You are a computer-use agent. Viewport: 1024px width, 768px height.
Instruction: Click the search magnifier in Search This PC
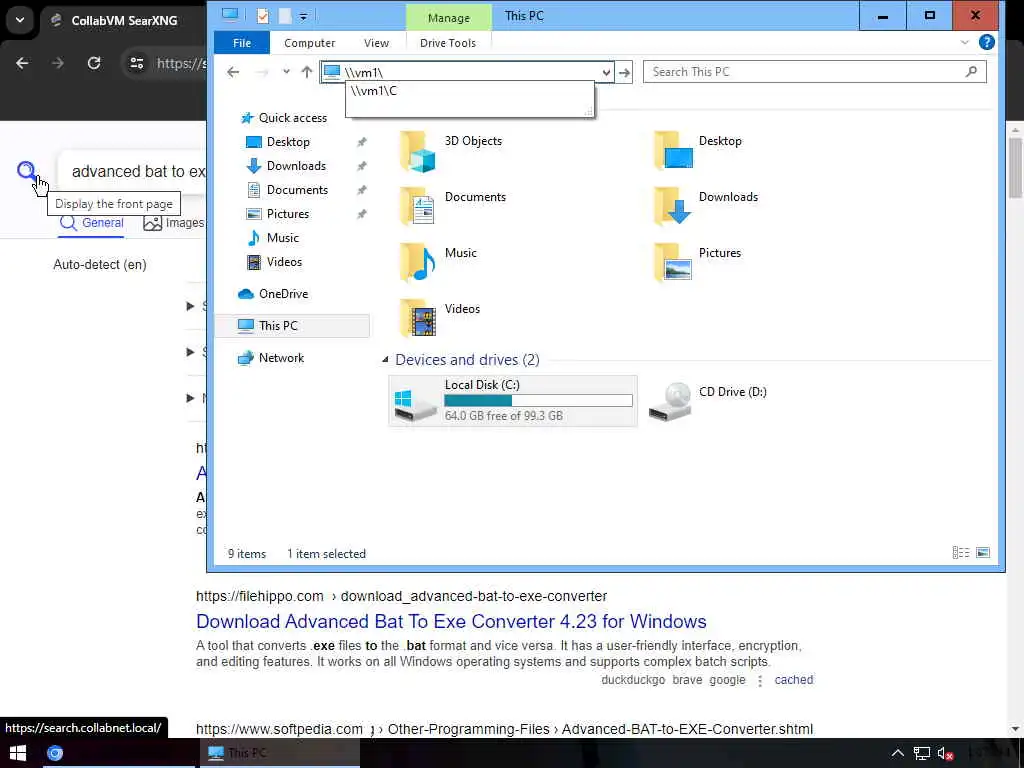(971, 72)
